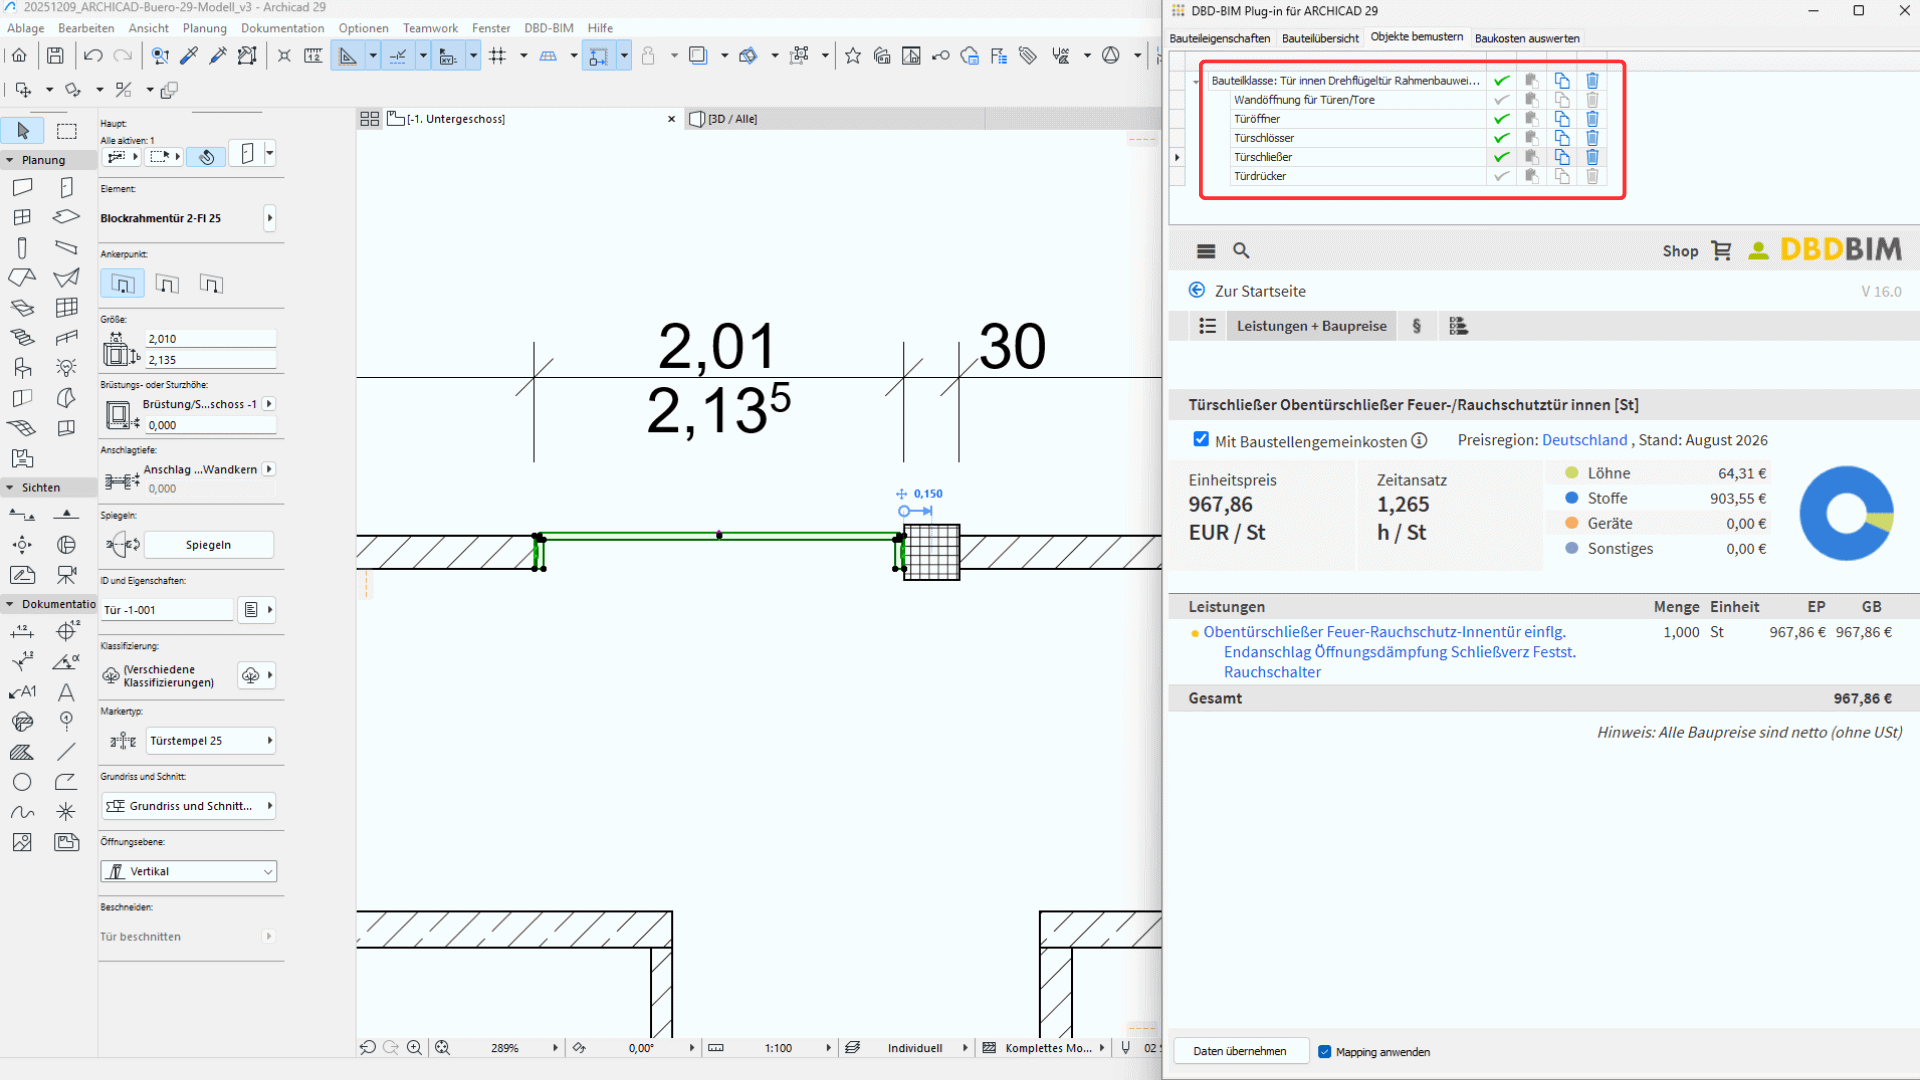Toggle Mapping anwenden checkbox
Viewport: 1920px width, 1080px height.
[x=1325, y=1052]
